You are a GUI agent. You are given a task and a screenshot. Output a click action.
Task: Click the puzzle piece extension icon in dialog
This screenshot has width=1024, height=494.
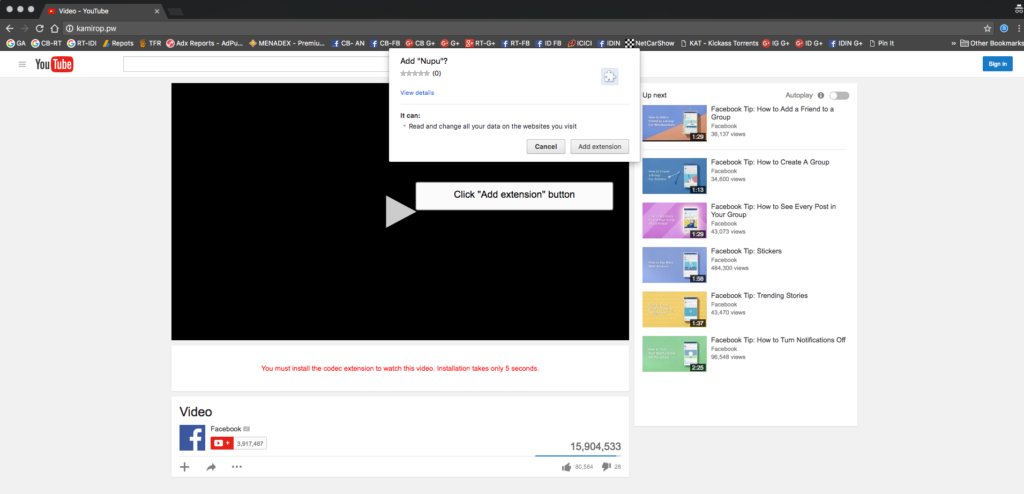coord(609,77)
